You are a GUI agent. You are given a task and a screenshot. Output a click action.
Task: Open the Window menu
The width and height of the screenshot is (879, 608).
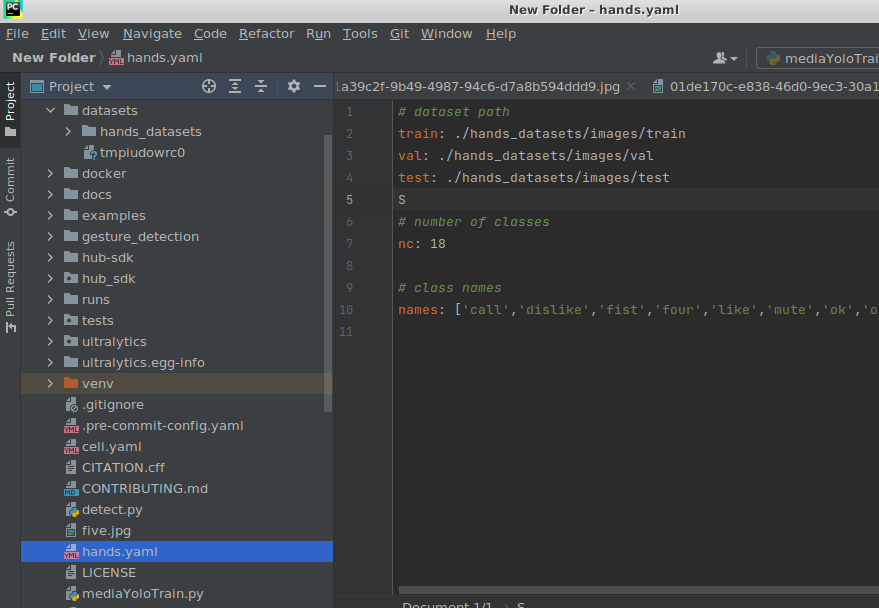[x=447, y=34]
